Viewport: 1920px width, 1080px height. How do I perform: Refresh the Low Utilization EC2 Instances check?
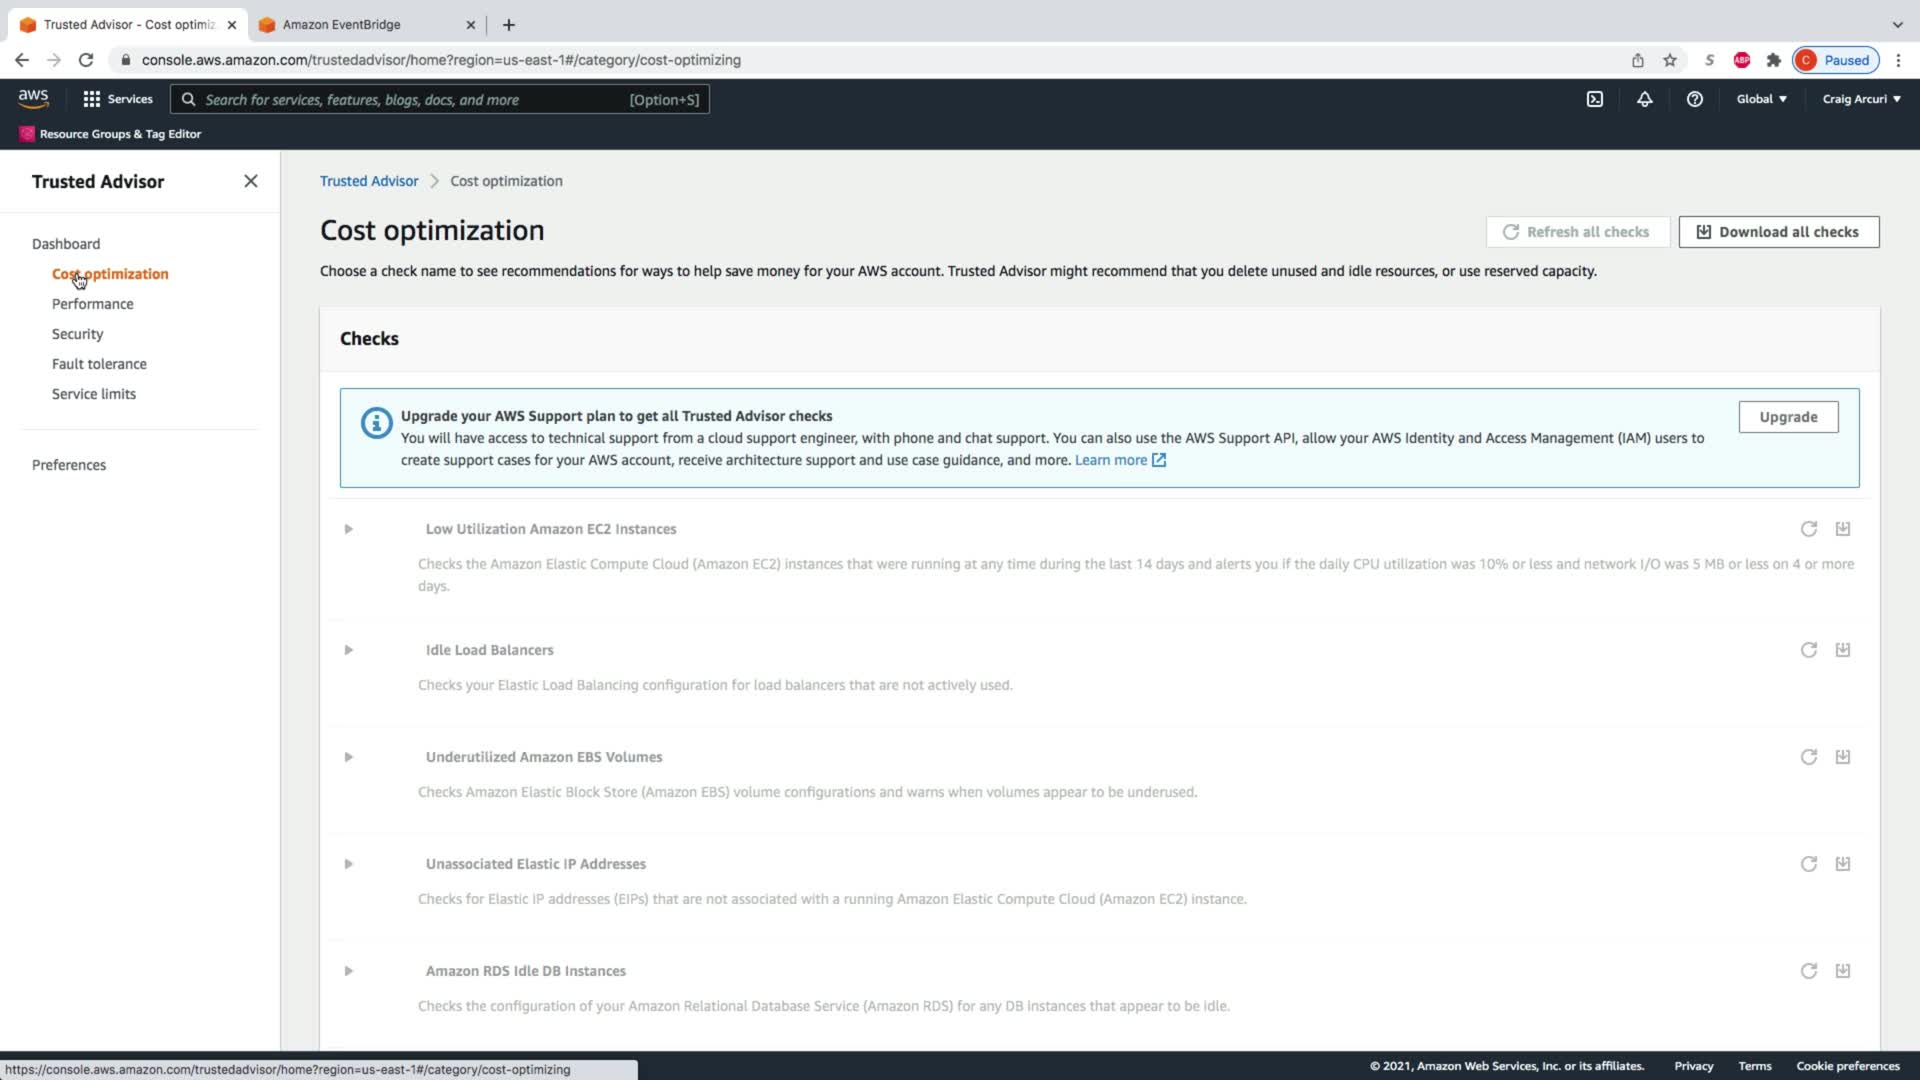click(1808, 529)
